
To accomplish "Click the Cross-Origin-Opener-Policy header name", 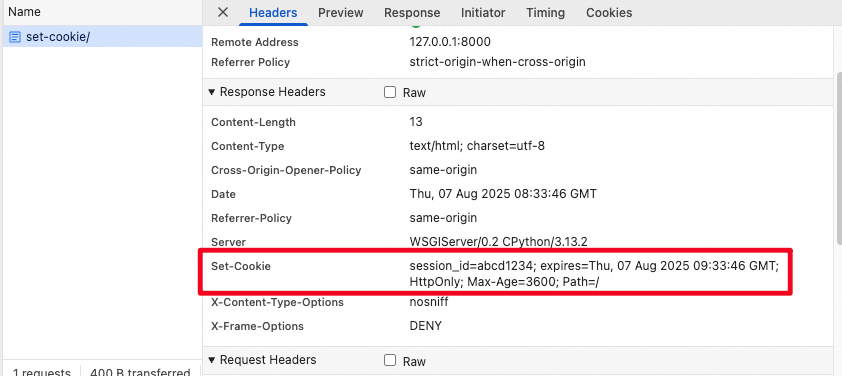I will 286,170.
